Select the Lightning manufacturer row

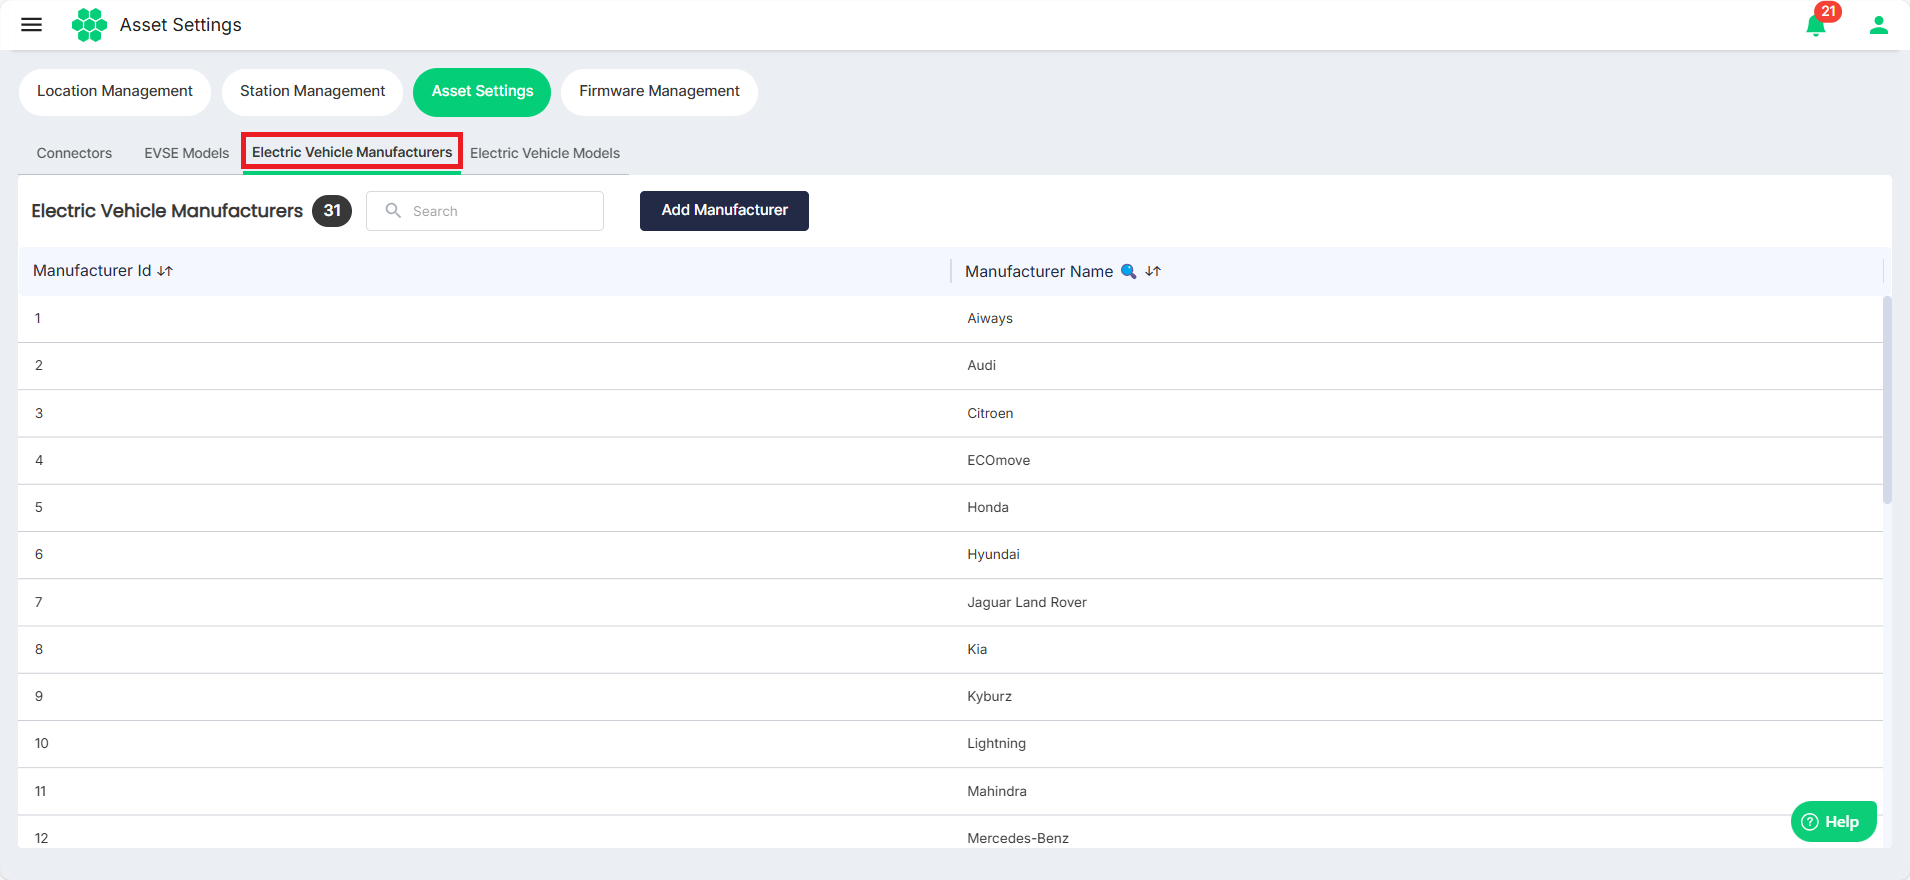pos(950,744)
